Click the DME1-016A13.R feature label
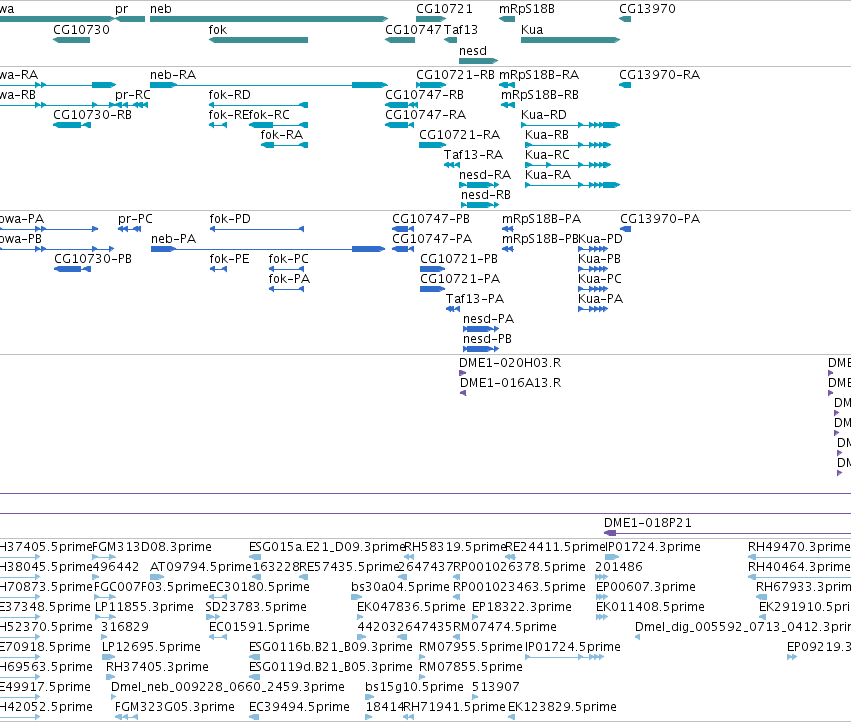The height and width of the screenshot is (722, 851). click(511, 383)
